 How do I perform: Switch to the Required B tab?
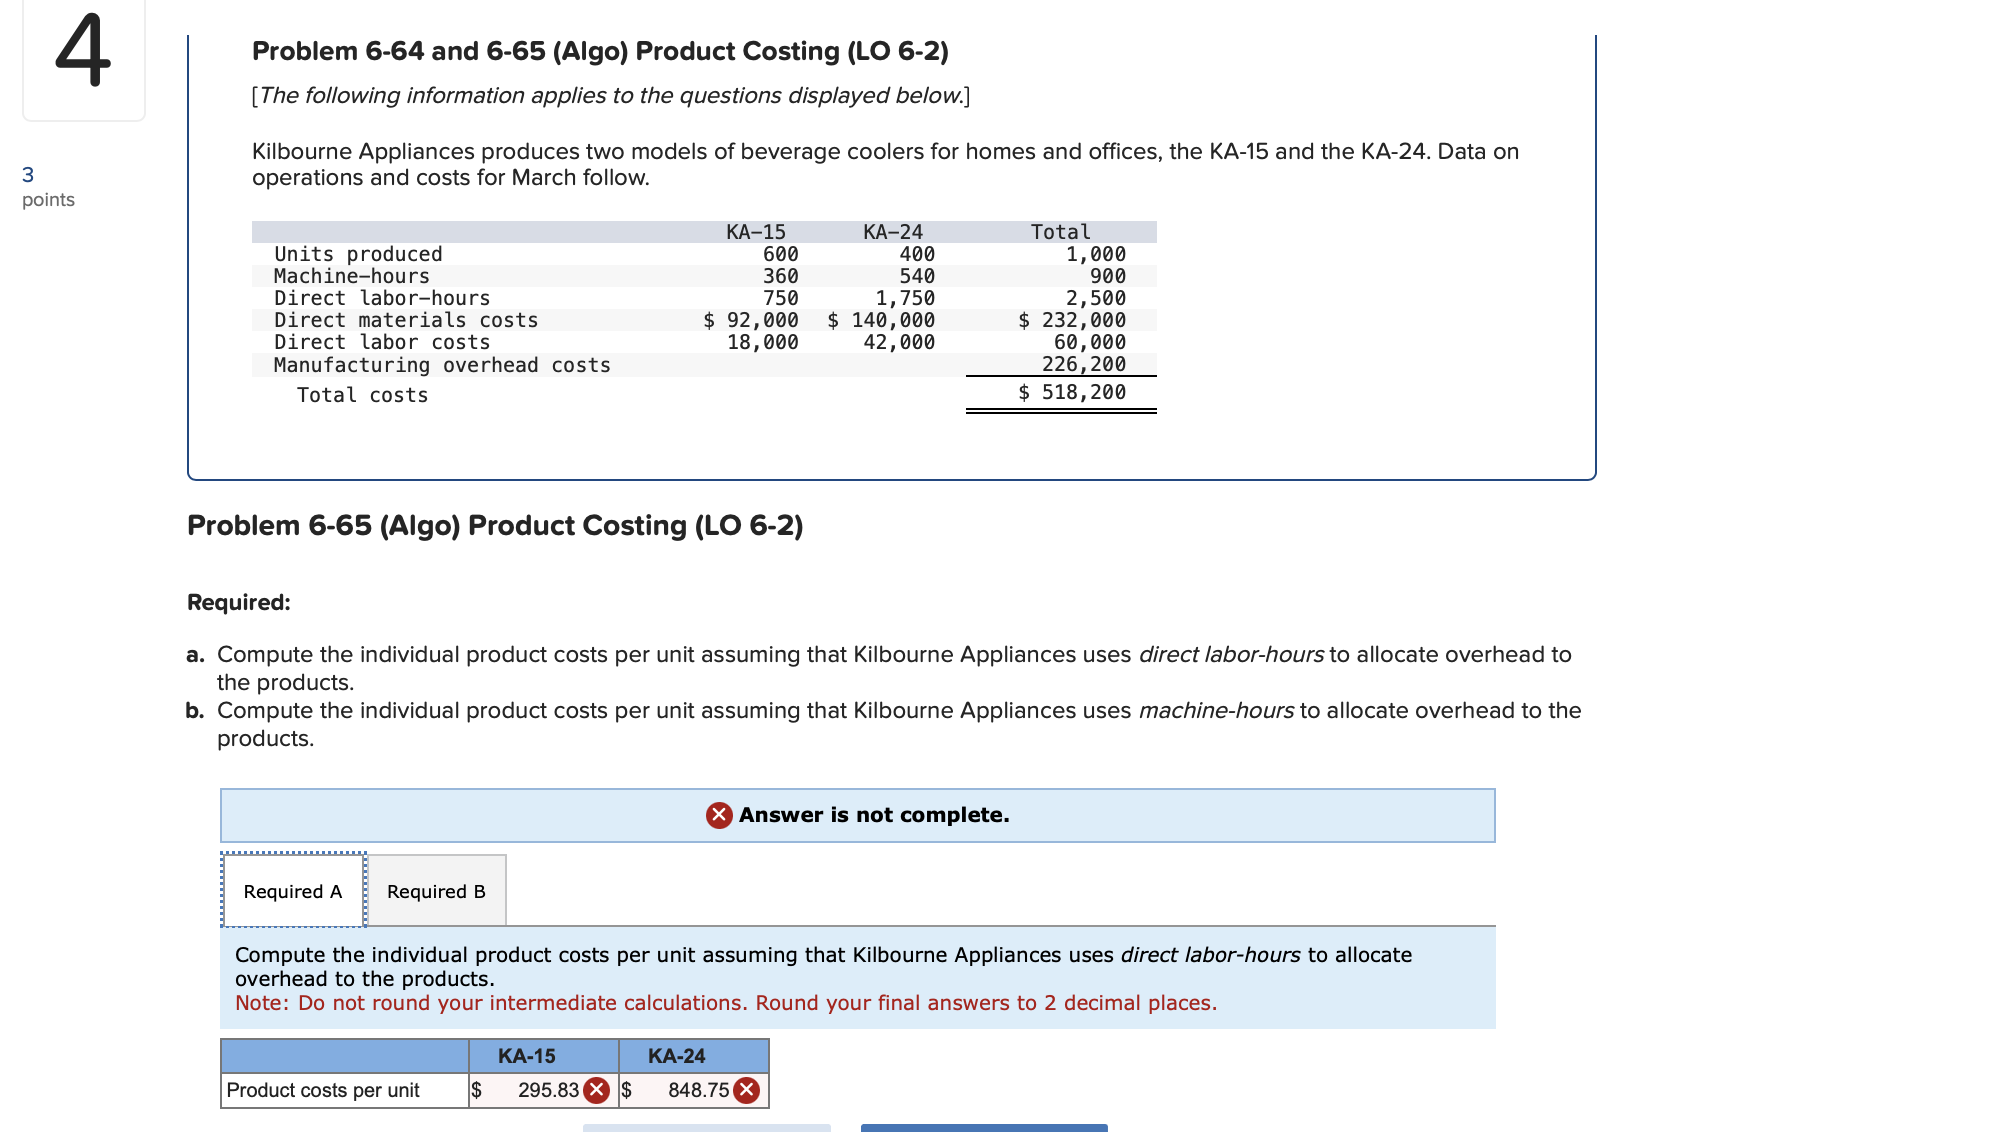(436, 889)
